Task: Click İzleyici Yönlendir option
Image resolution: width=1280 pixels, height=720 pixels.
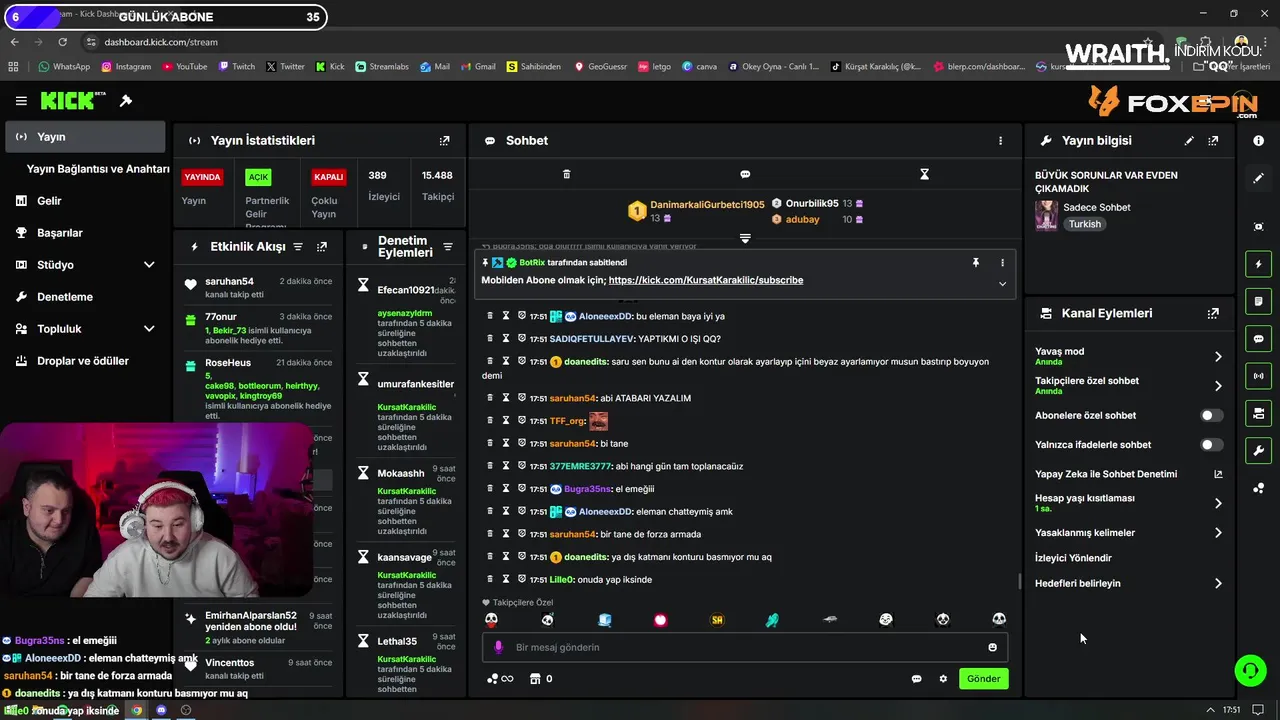Action: (1073, 558)
